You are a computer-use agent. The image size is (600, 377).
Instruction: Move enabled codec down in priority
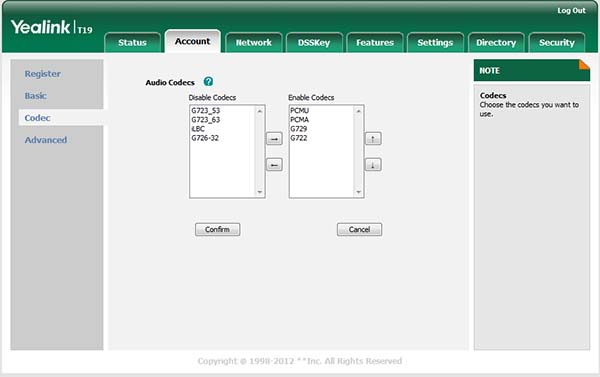(x=373, y=165)
